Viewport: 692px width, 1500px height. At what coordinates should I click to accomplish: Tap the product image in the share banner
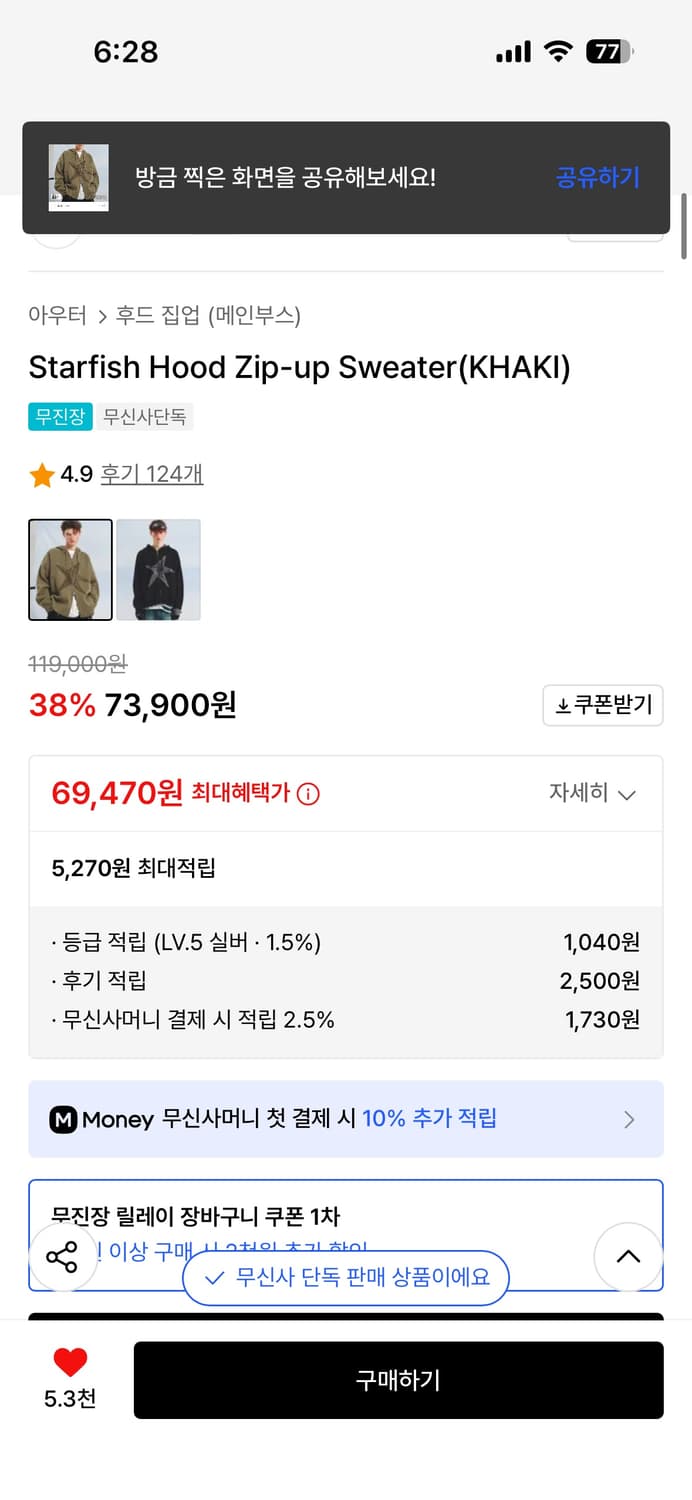click(78, 178)
